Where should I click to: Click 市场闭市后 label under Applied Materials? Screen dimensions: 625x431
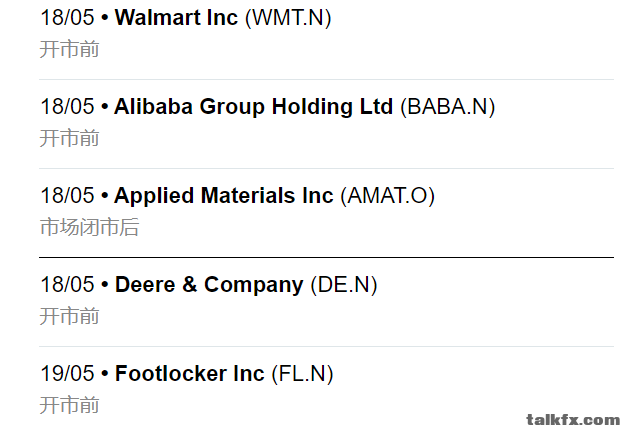tap(89, 227)
